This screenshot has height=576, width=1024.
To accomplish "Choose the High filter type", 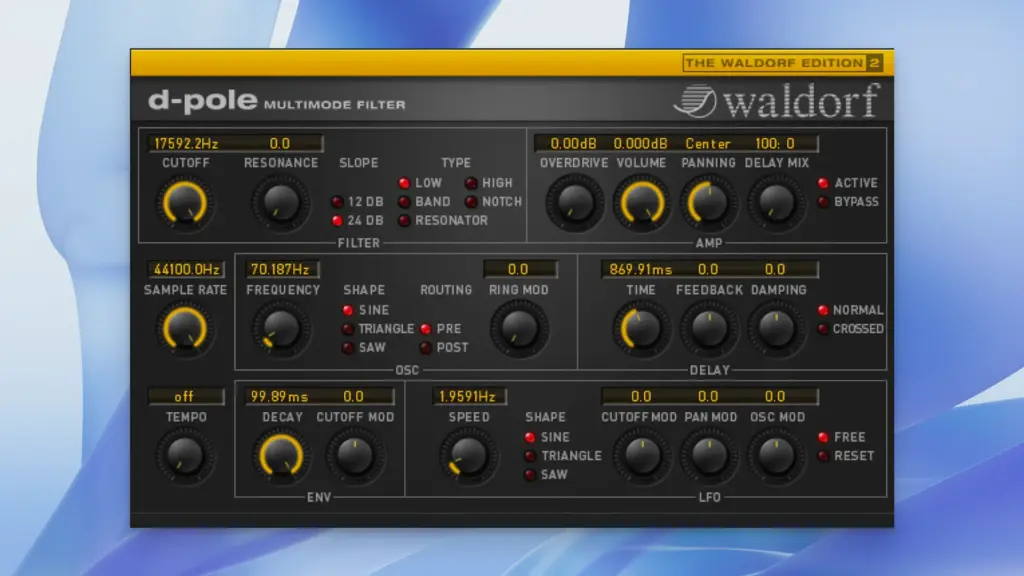I will pos(471,183).
